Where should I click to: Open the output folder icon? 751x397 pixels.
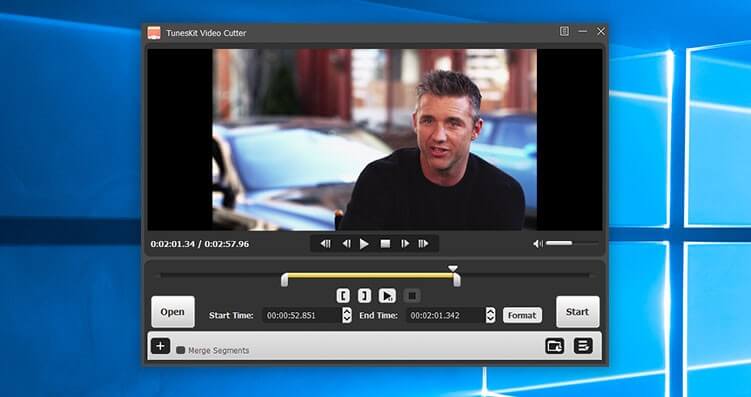[555, 346]
